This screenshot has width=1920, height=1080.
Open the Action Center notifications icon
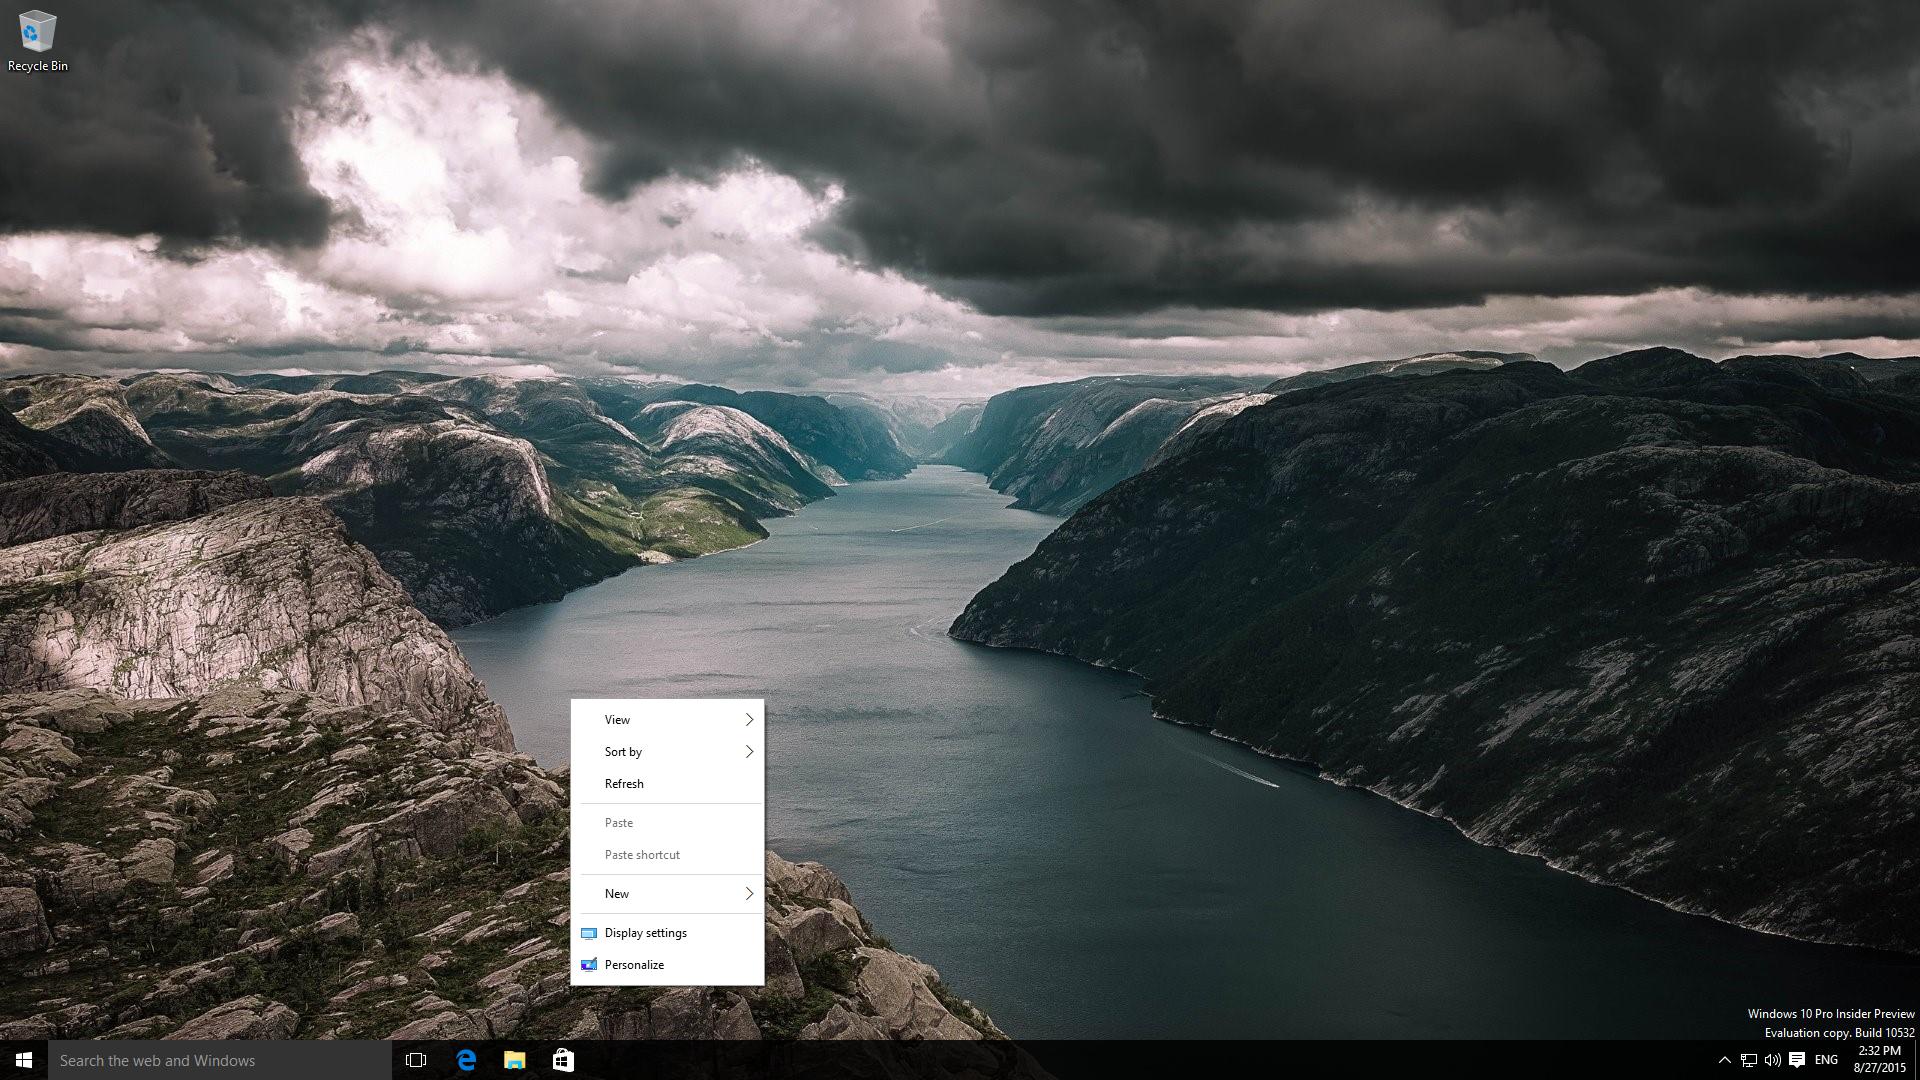pyautogui.click(x=1797, y=1060)
